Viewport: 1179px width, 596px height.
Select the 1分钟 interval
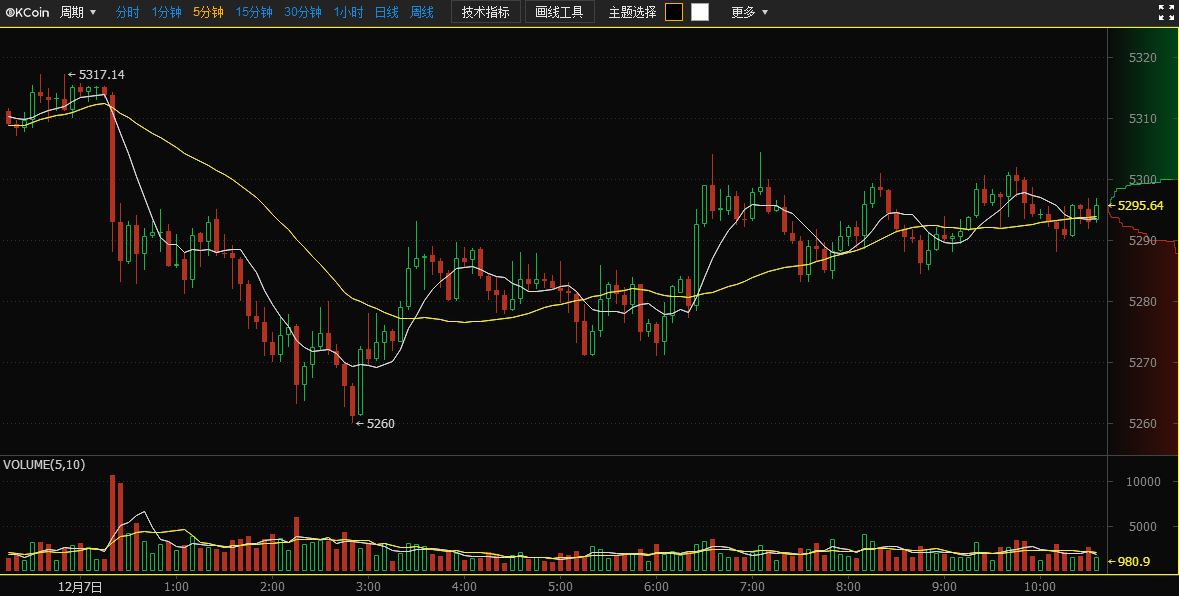tap(166, 12)
